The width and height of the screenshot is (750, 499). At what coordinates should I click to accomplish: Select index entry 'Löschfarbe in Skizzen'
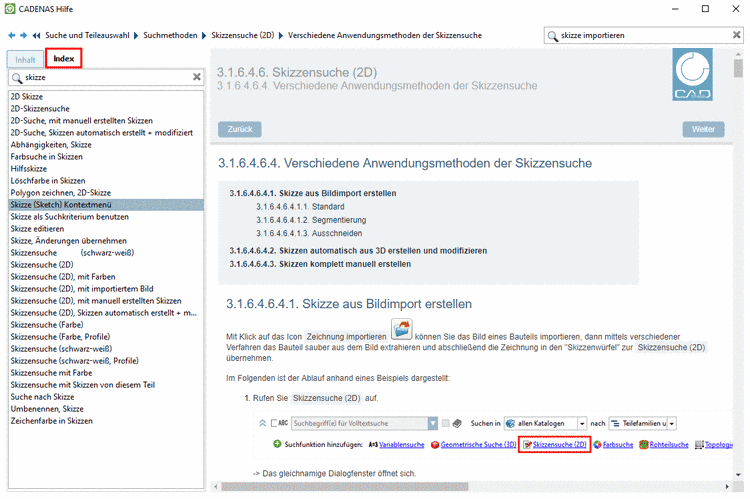(x=106, y=180)
